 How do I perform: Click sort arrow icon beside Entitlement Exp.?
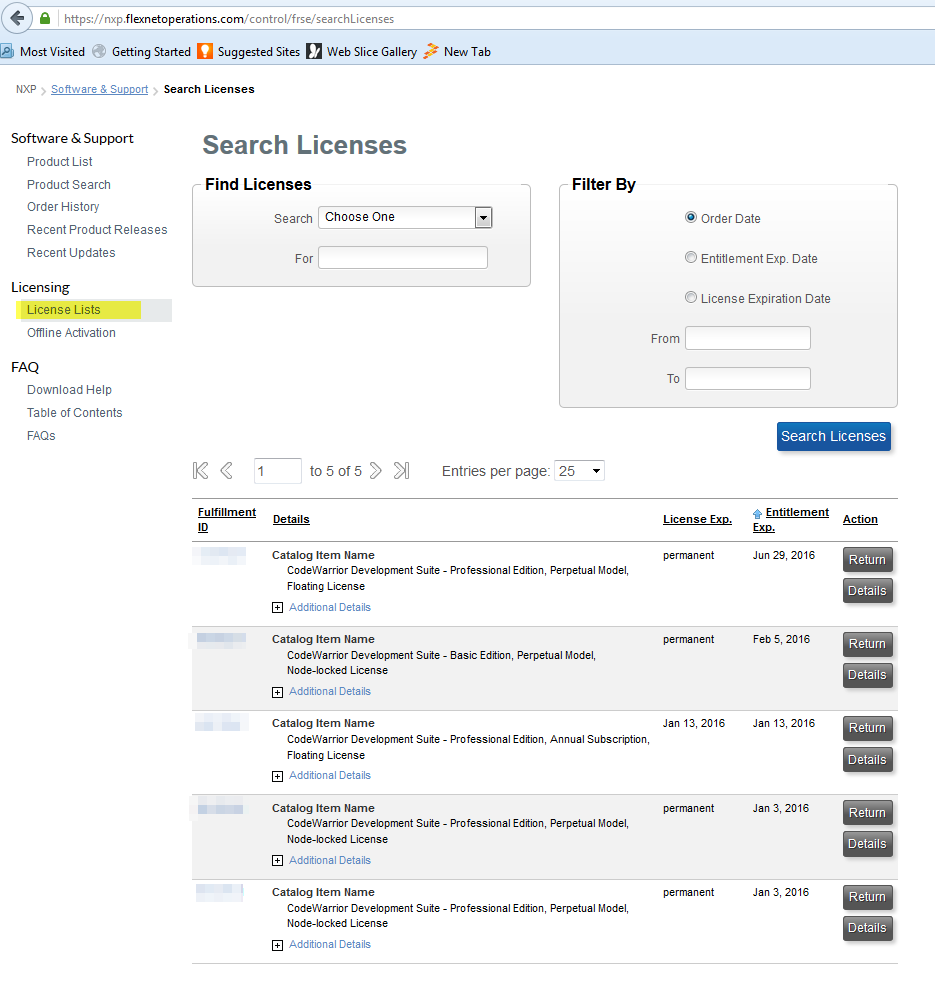coord(757,513)
